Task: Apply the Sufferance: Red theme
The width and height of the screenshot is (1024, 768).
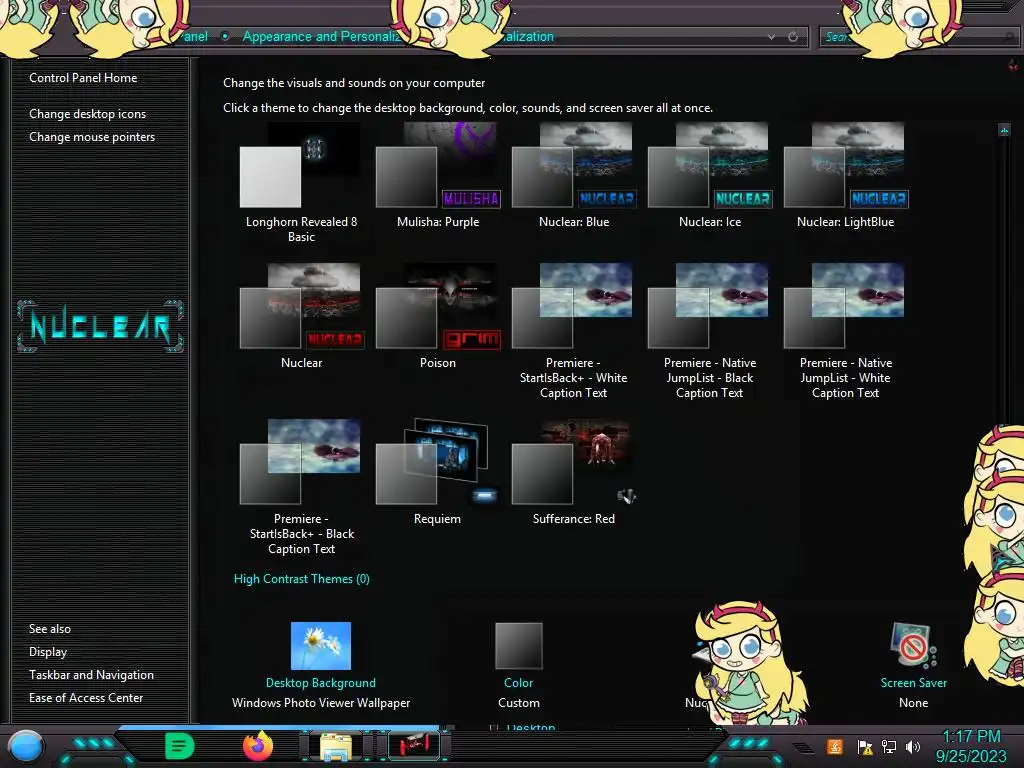Action: pos(573,473)
